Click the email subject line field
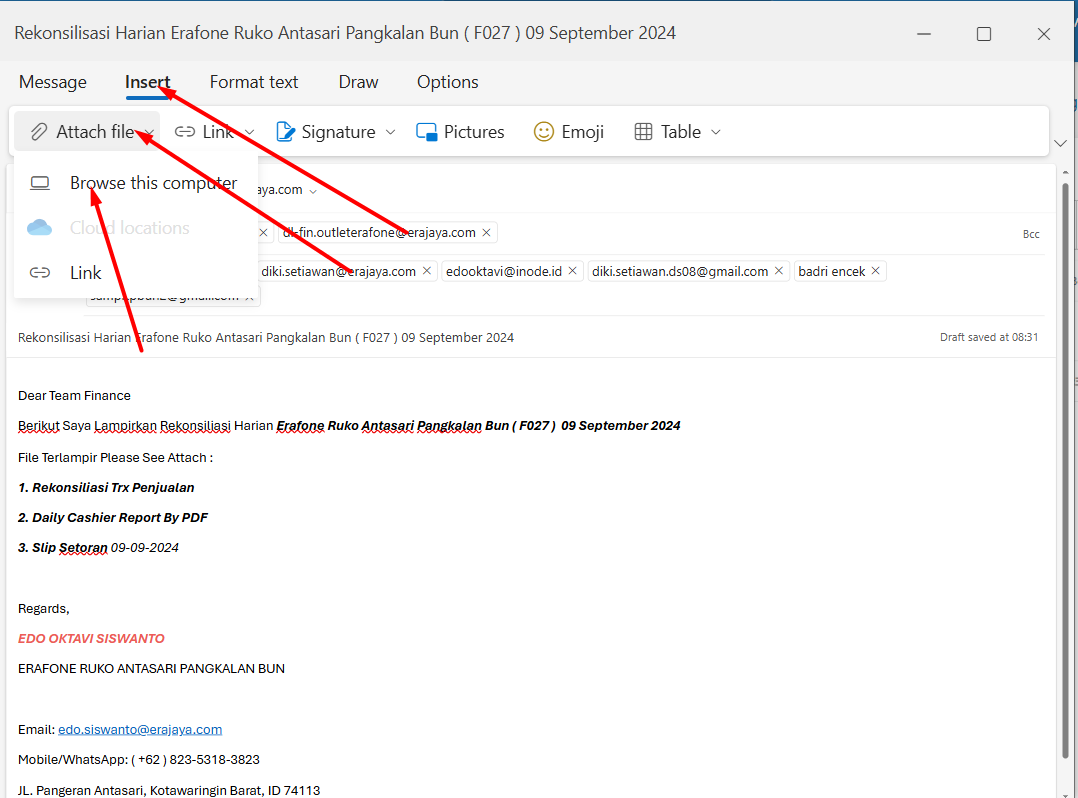Viewport: 1078px width, 798px height. click(400, 338)
